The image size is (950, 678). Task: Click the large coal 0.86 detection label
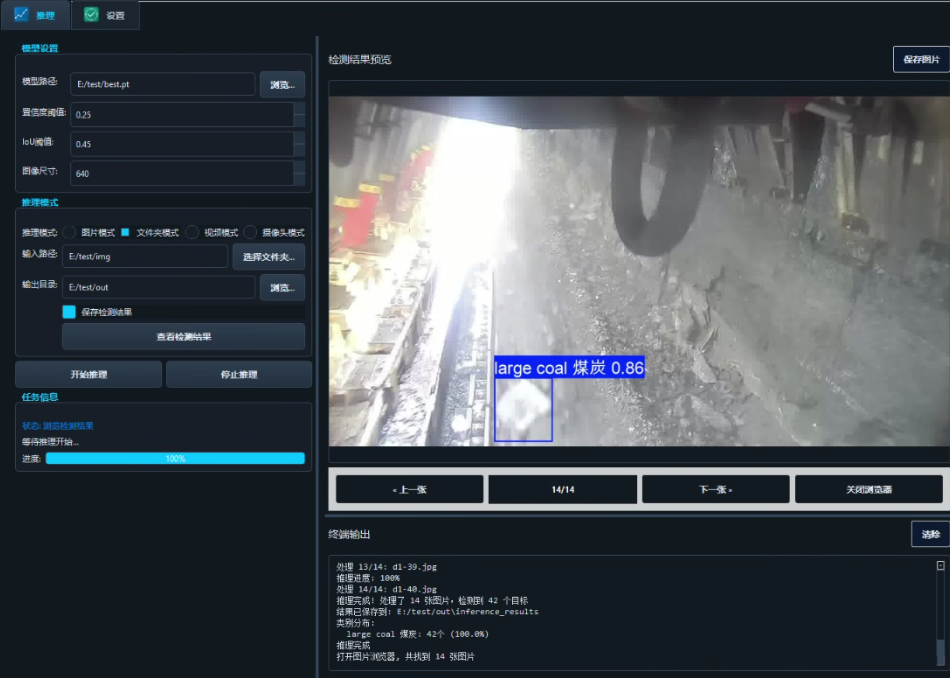[x=569, y=368]
